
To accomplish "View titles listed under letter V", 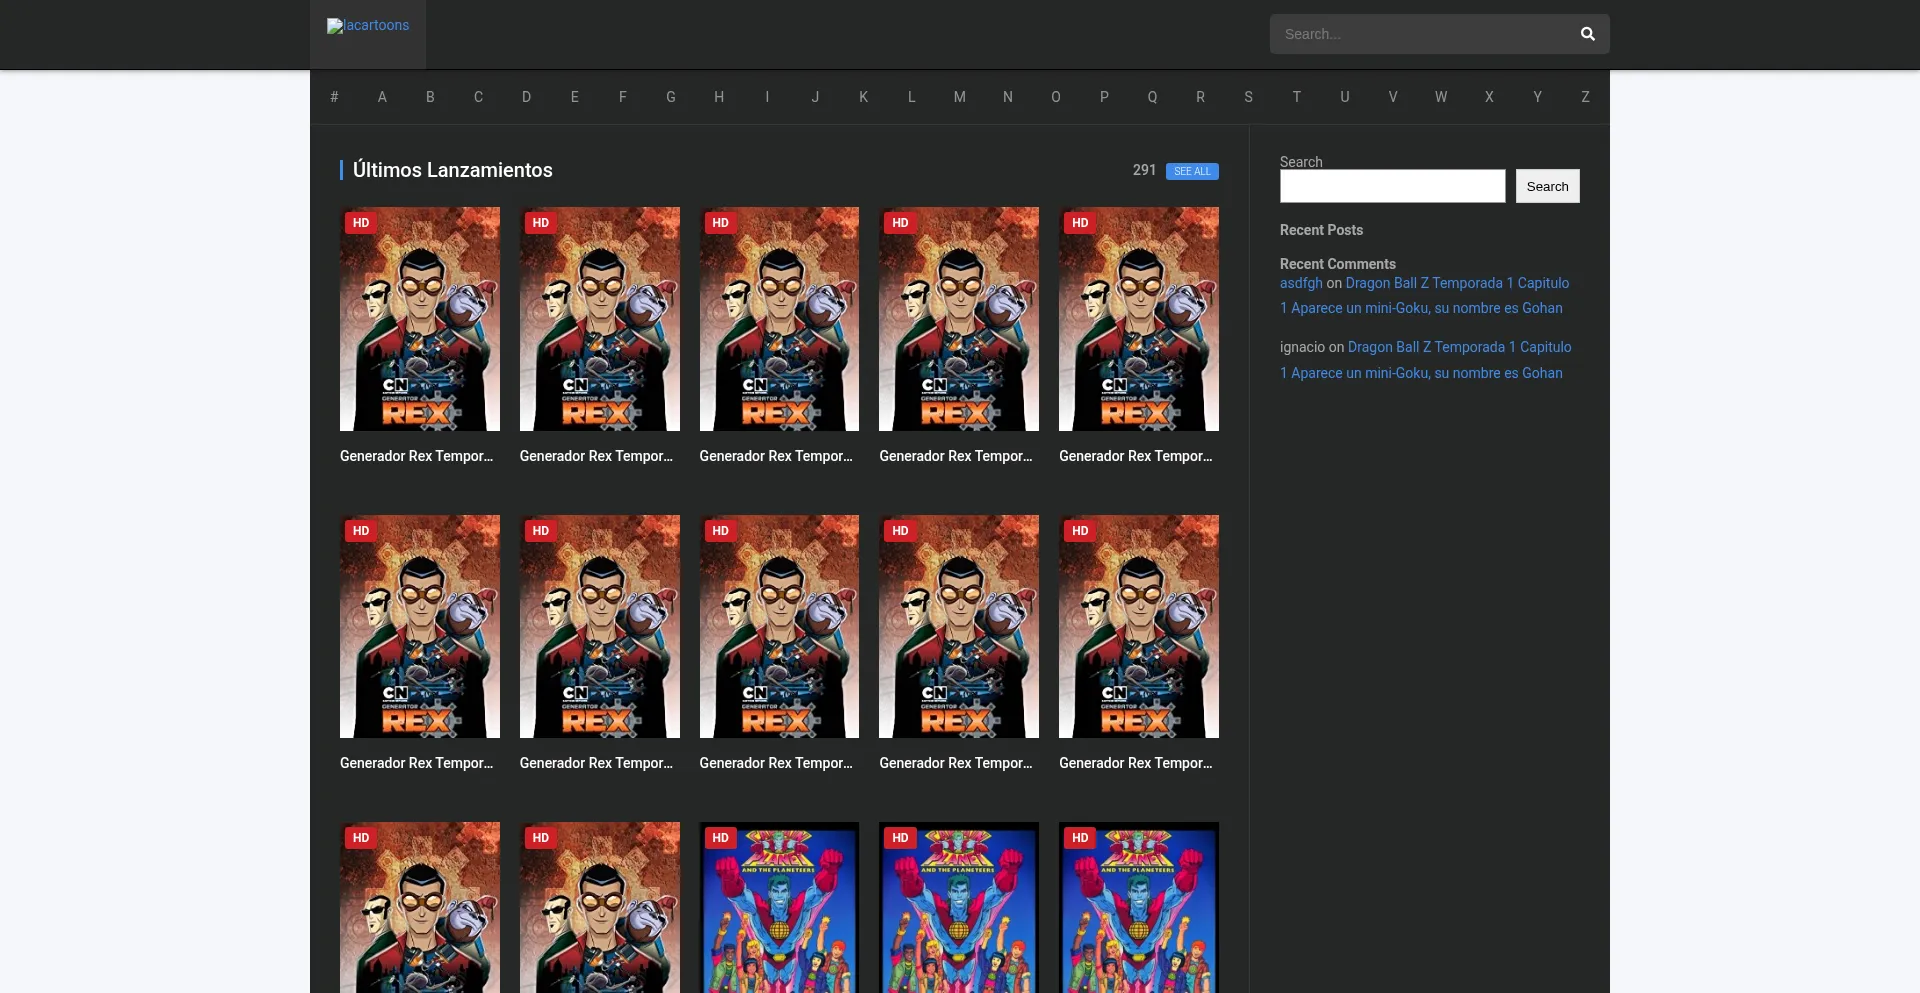I will pyautogui.click(x=1393, y=97).
